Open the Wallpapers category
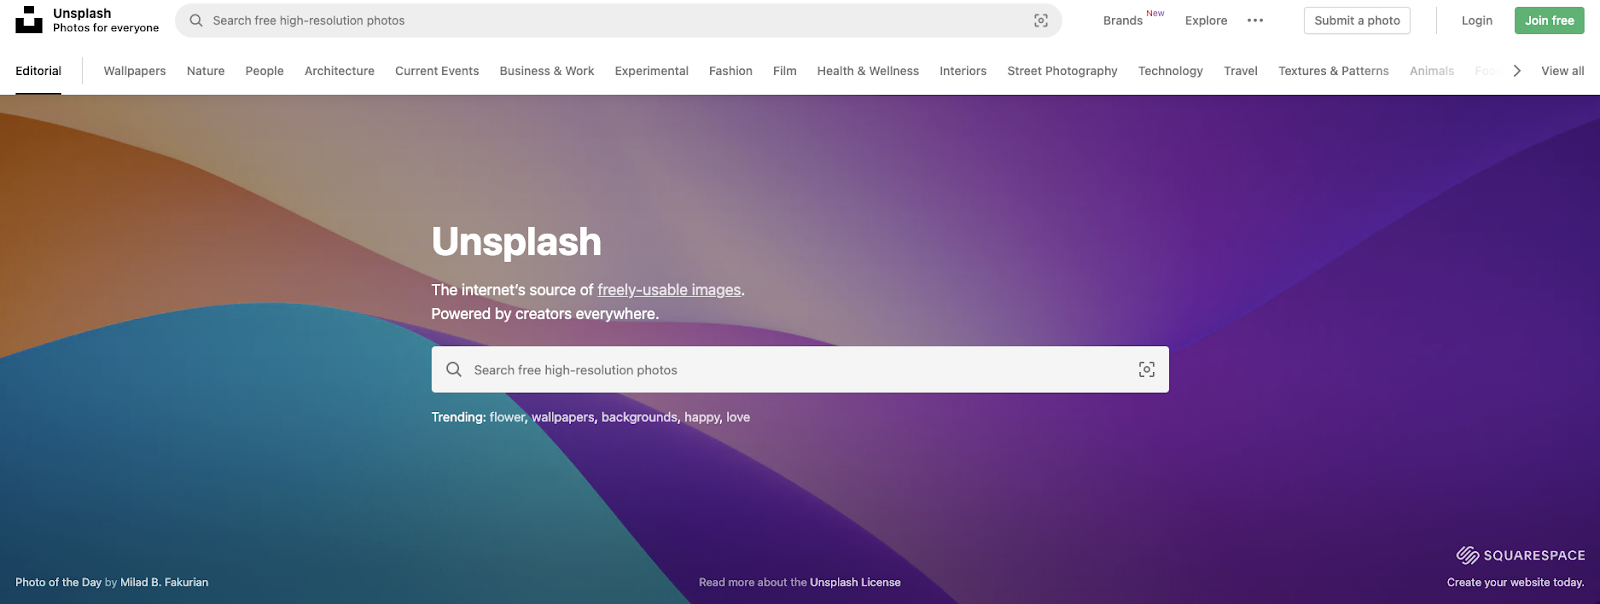Image resolution: width=1600 pixels, height=604 pixels. click(x=135, y=71)
